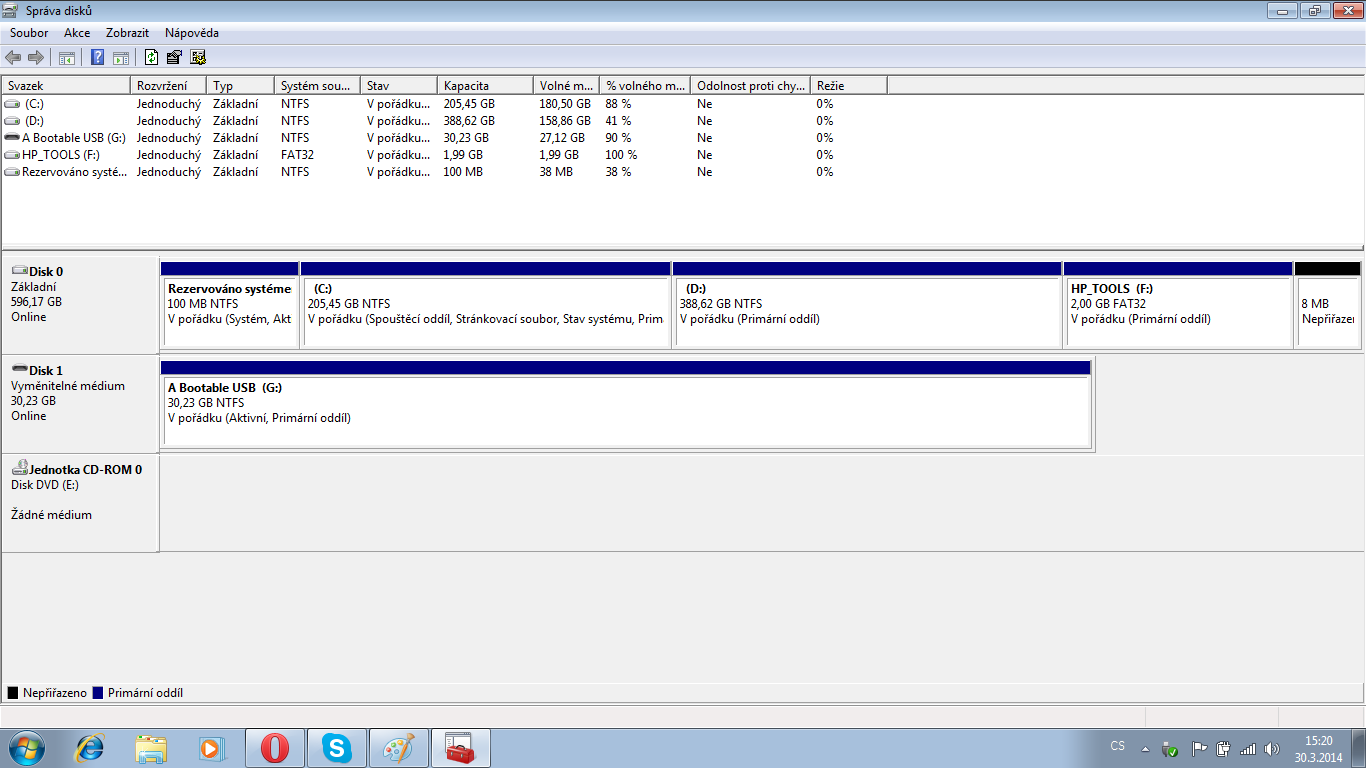1366x768 pixels.
Task: Click the 38 MB free space cell
Action: [x=556, y=172]
